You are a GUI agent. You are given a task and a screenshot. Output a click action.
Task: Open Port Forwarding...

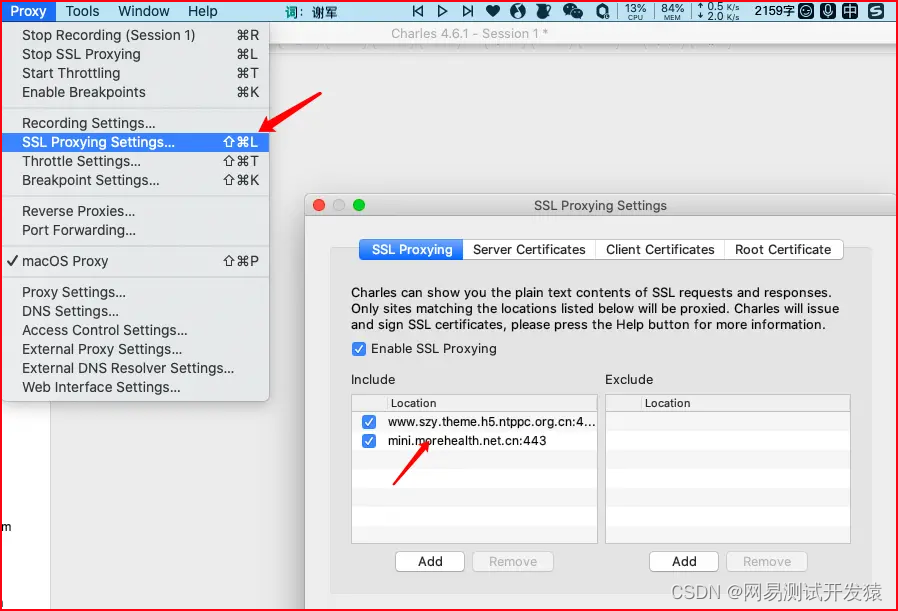[135, 230]
